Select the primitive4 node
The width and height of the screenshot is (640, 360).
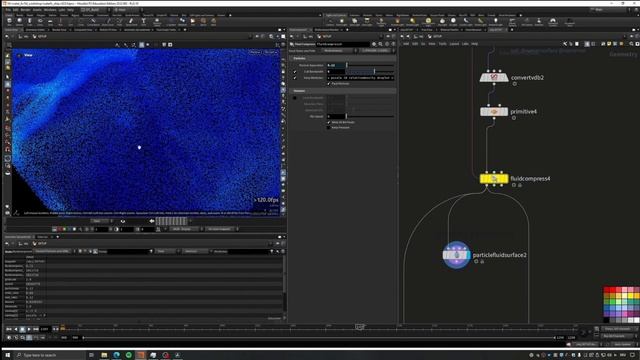pyautogui.click(x=494, y=111)
